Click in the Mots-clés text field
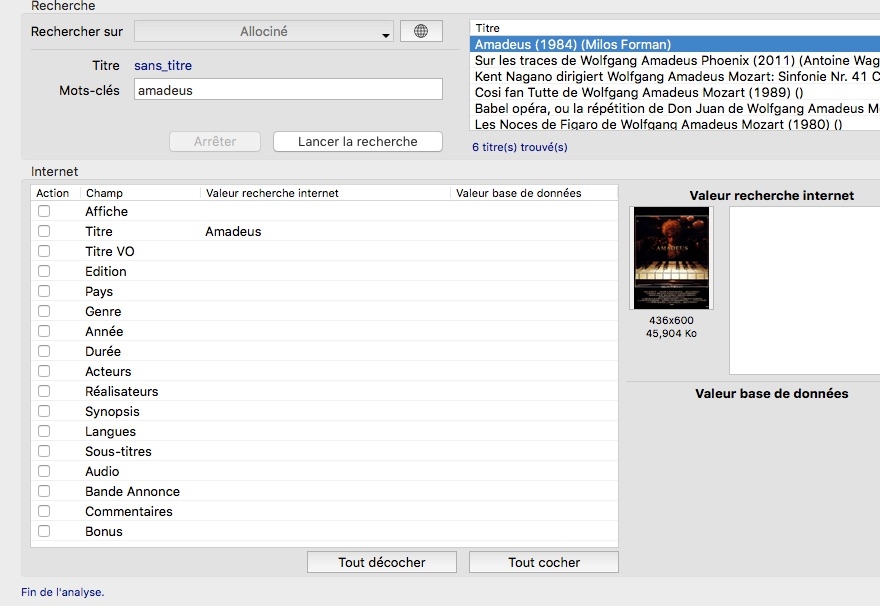880x606 pixels. 288,90
